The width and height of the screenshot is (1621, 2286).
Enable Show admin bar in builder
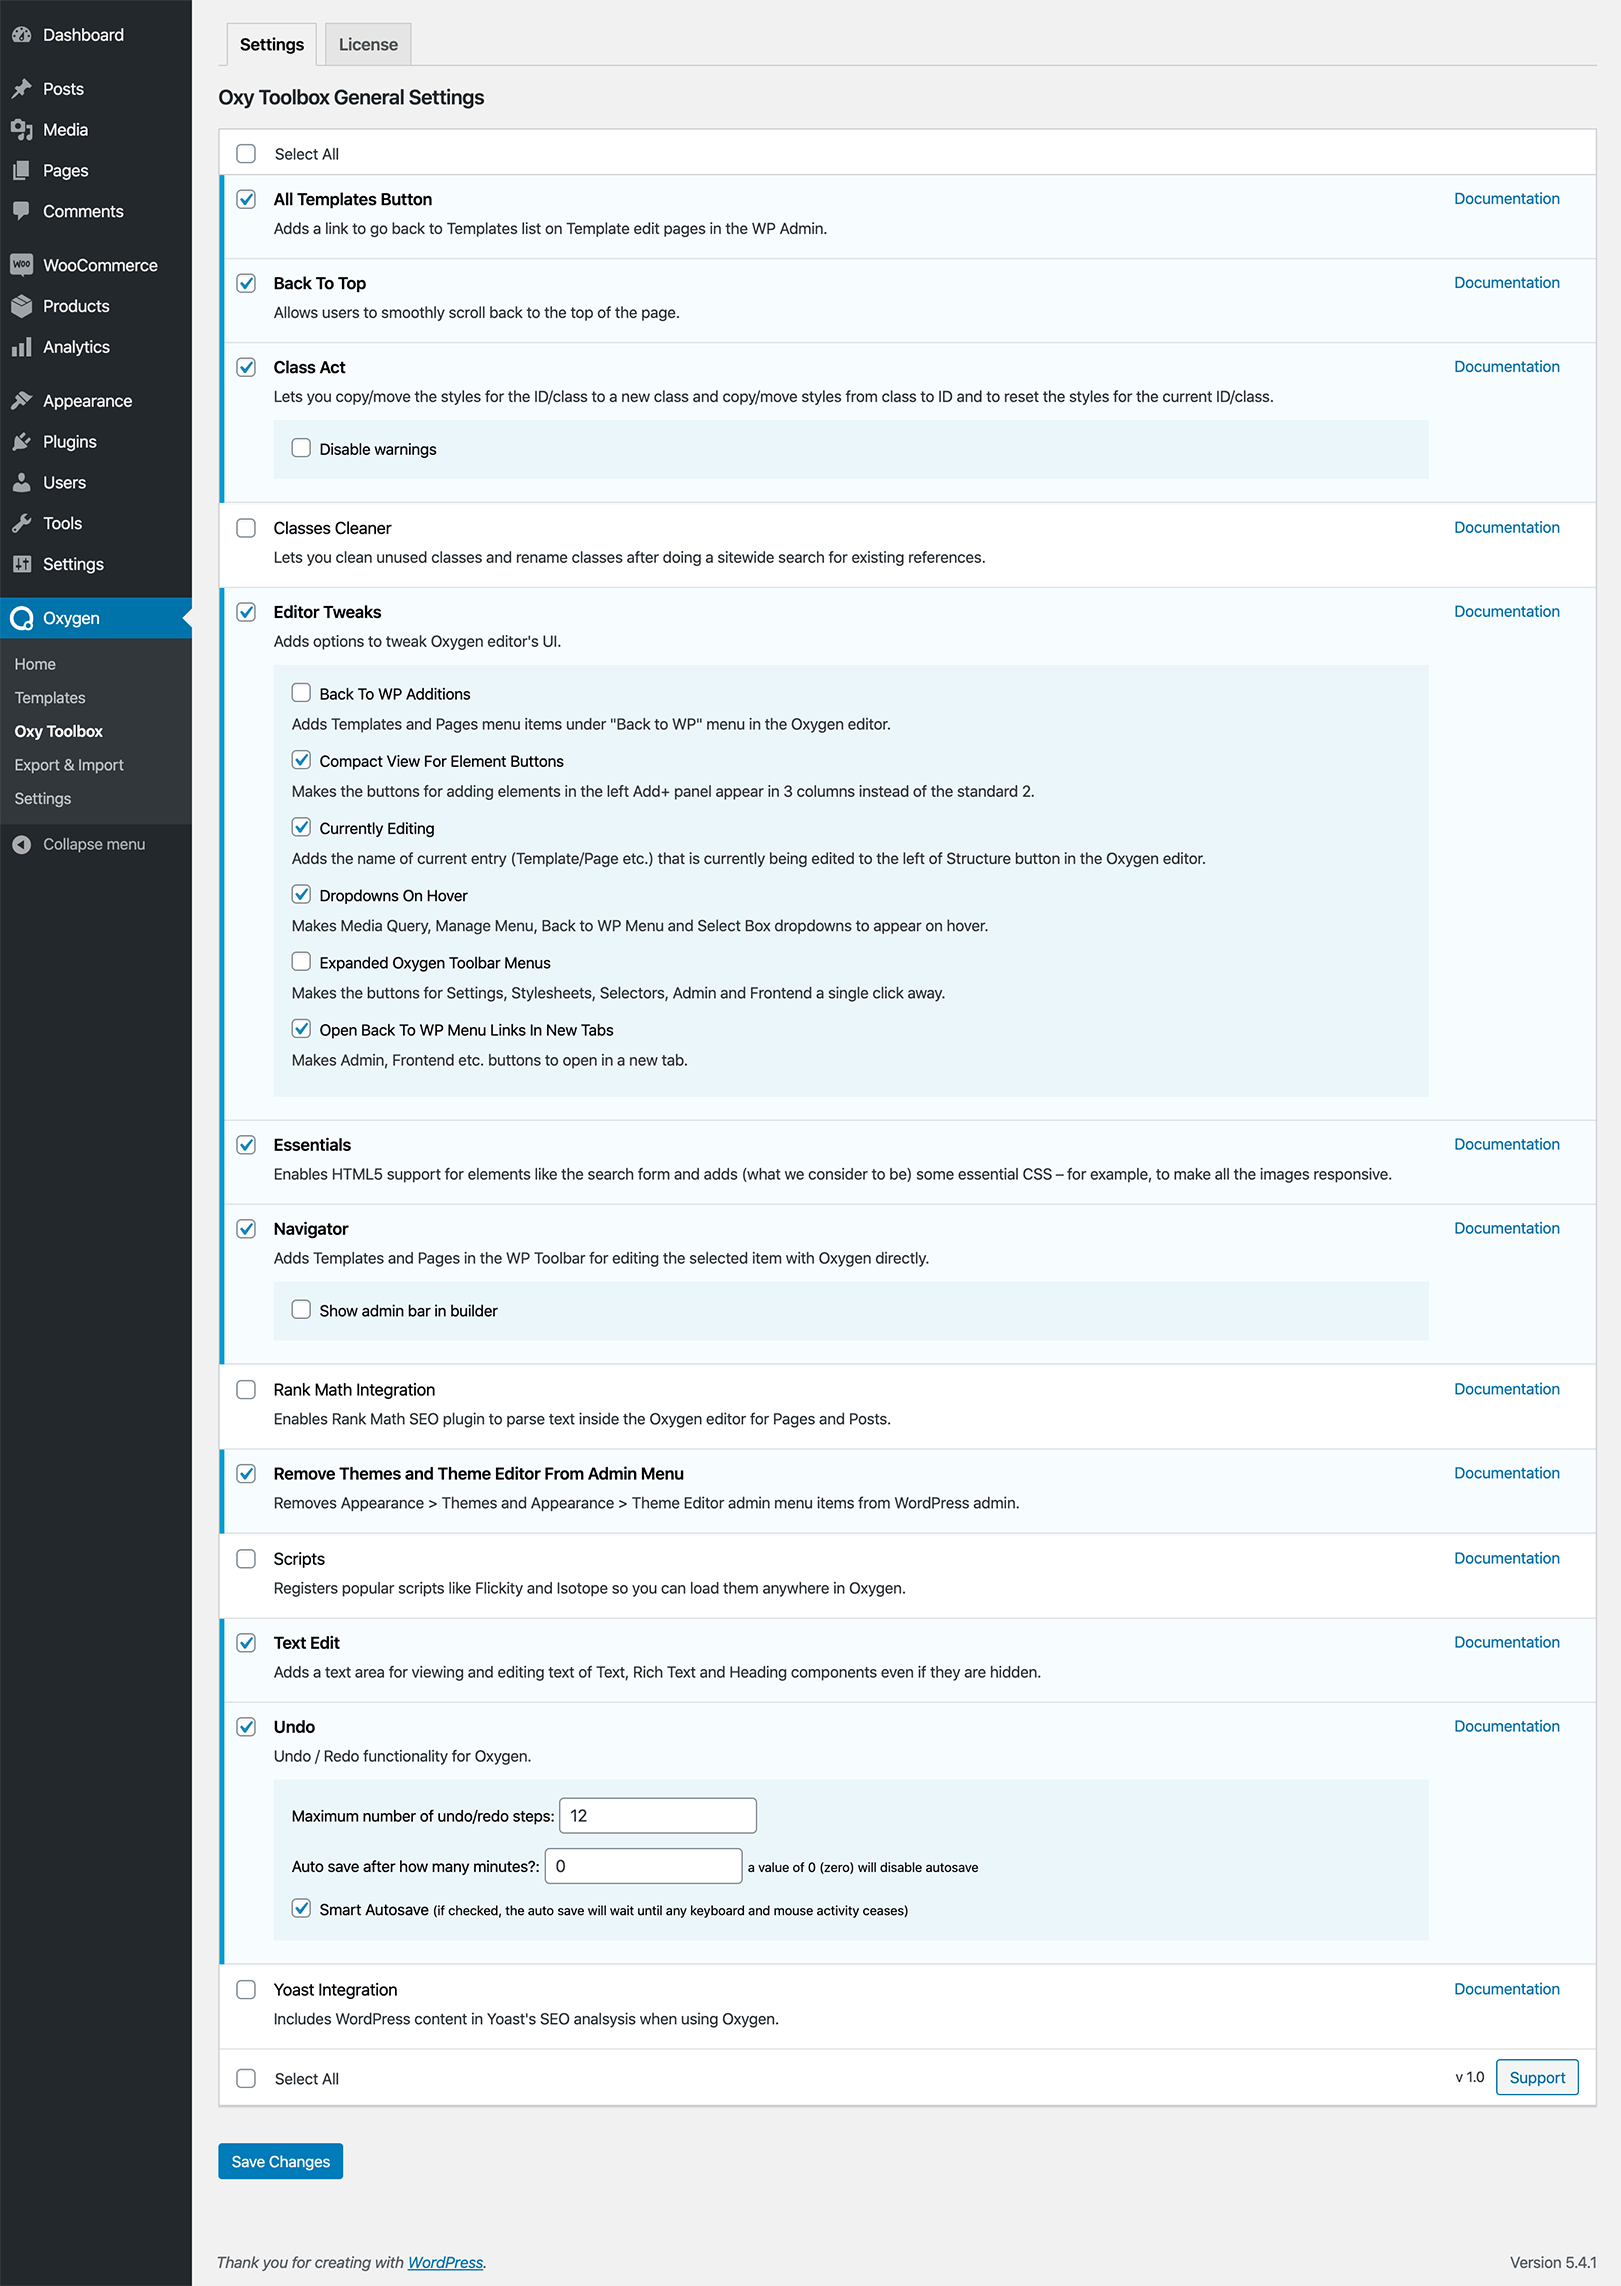301,1310
